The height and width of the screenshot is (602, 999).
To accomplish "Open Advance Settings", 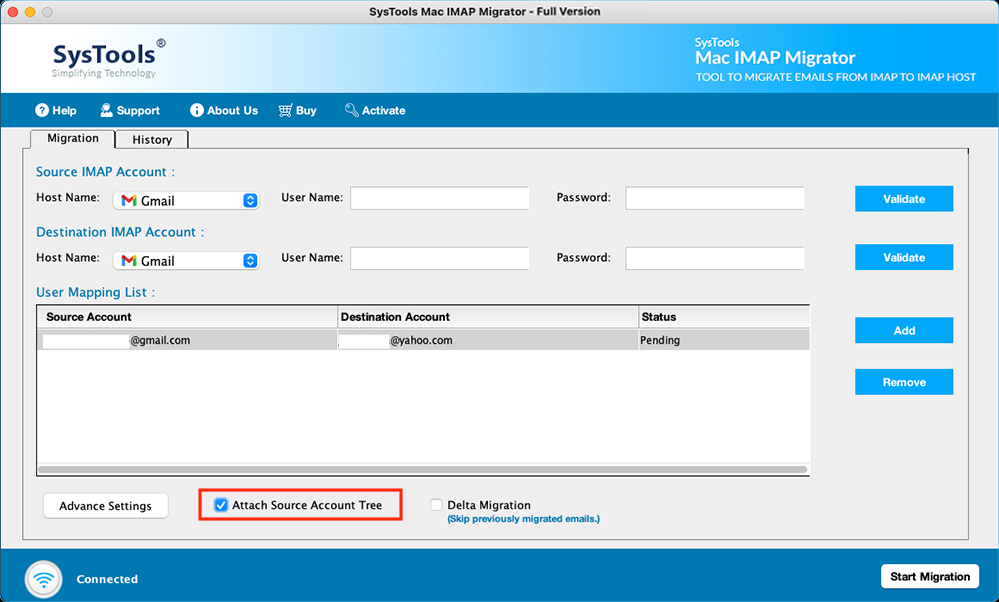I will coord(106,506).
